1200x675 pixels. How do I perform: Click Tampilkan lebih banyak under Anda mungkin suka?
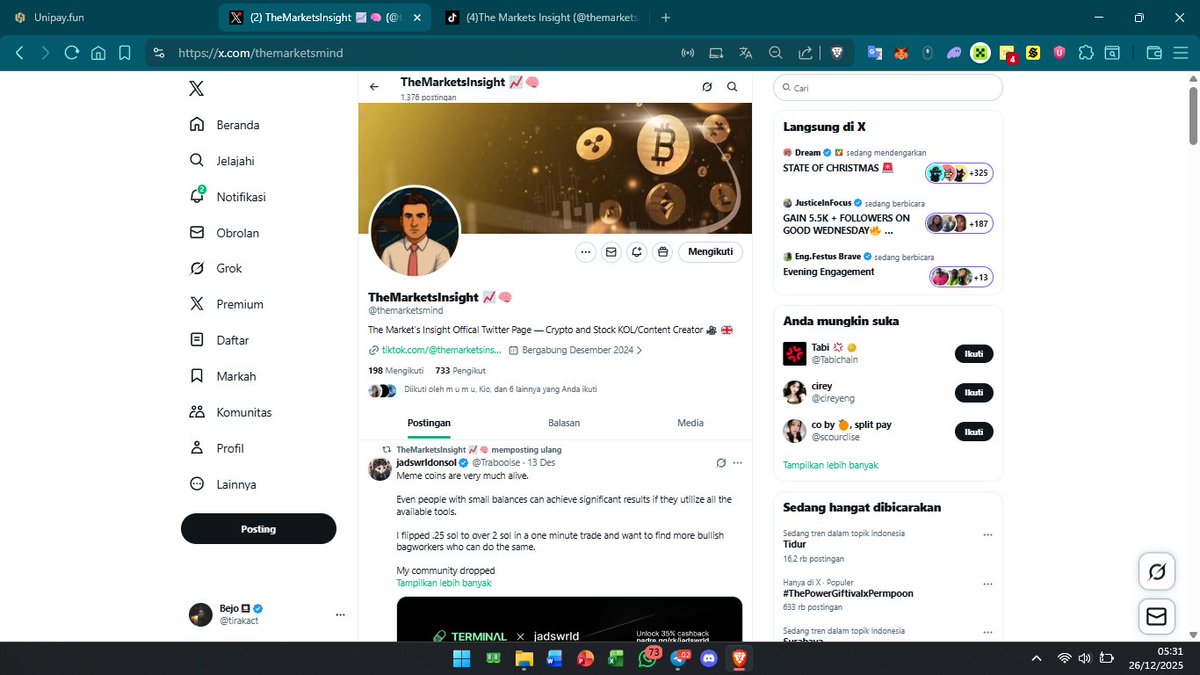click(831, 464)
